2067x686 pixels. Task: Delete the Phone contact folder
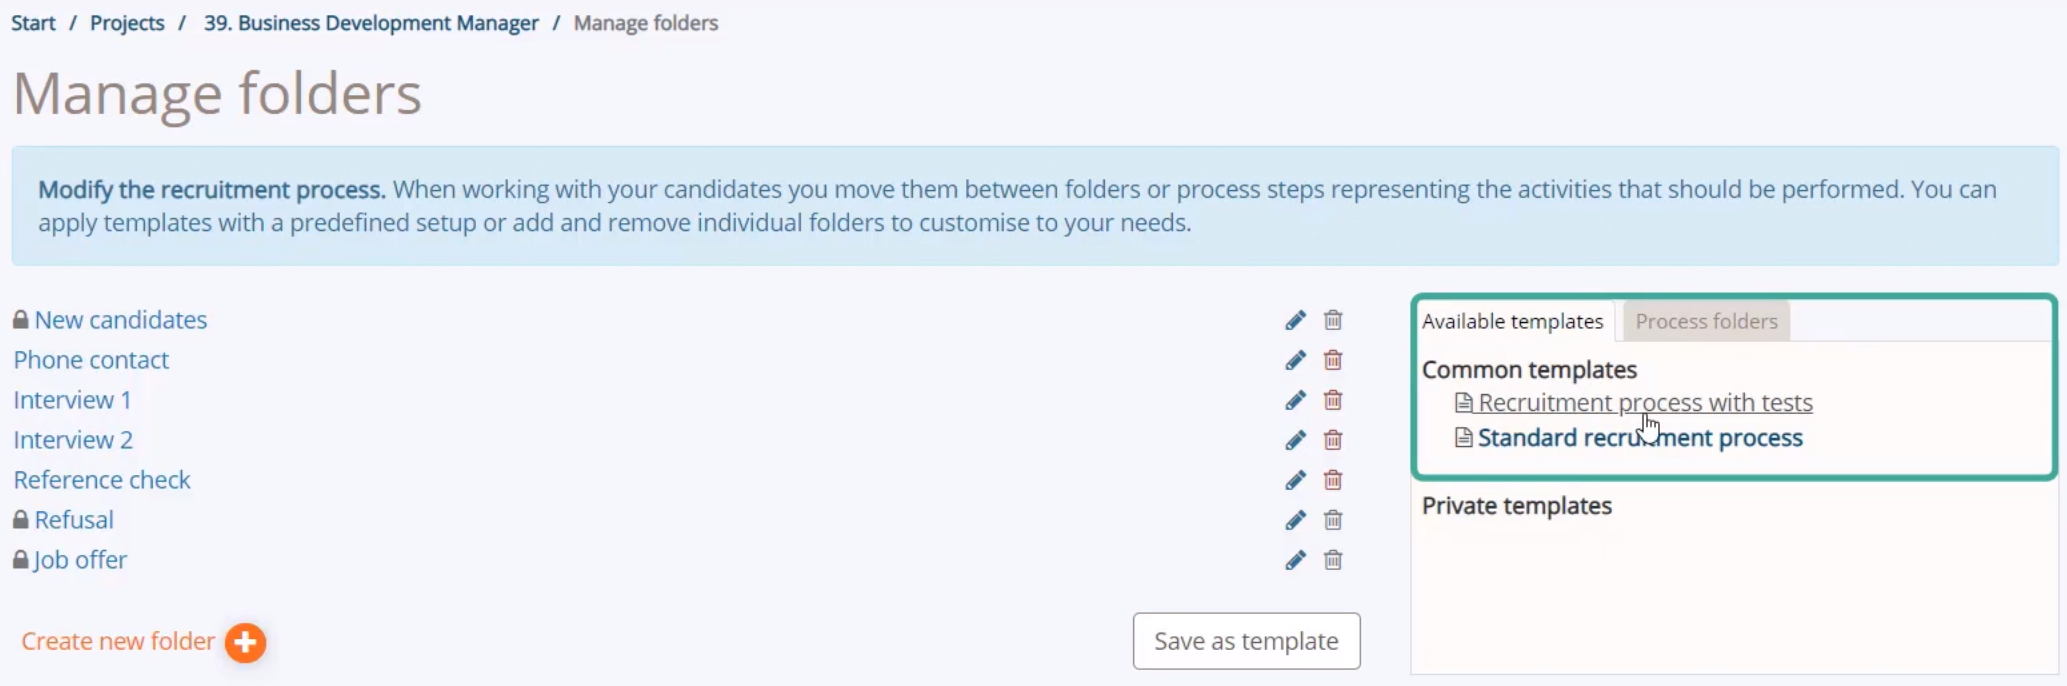click(1333, 360)
